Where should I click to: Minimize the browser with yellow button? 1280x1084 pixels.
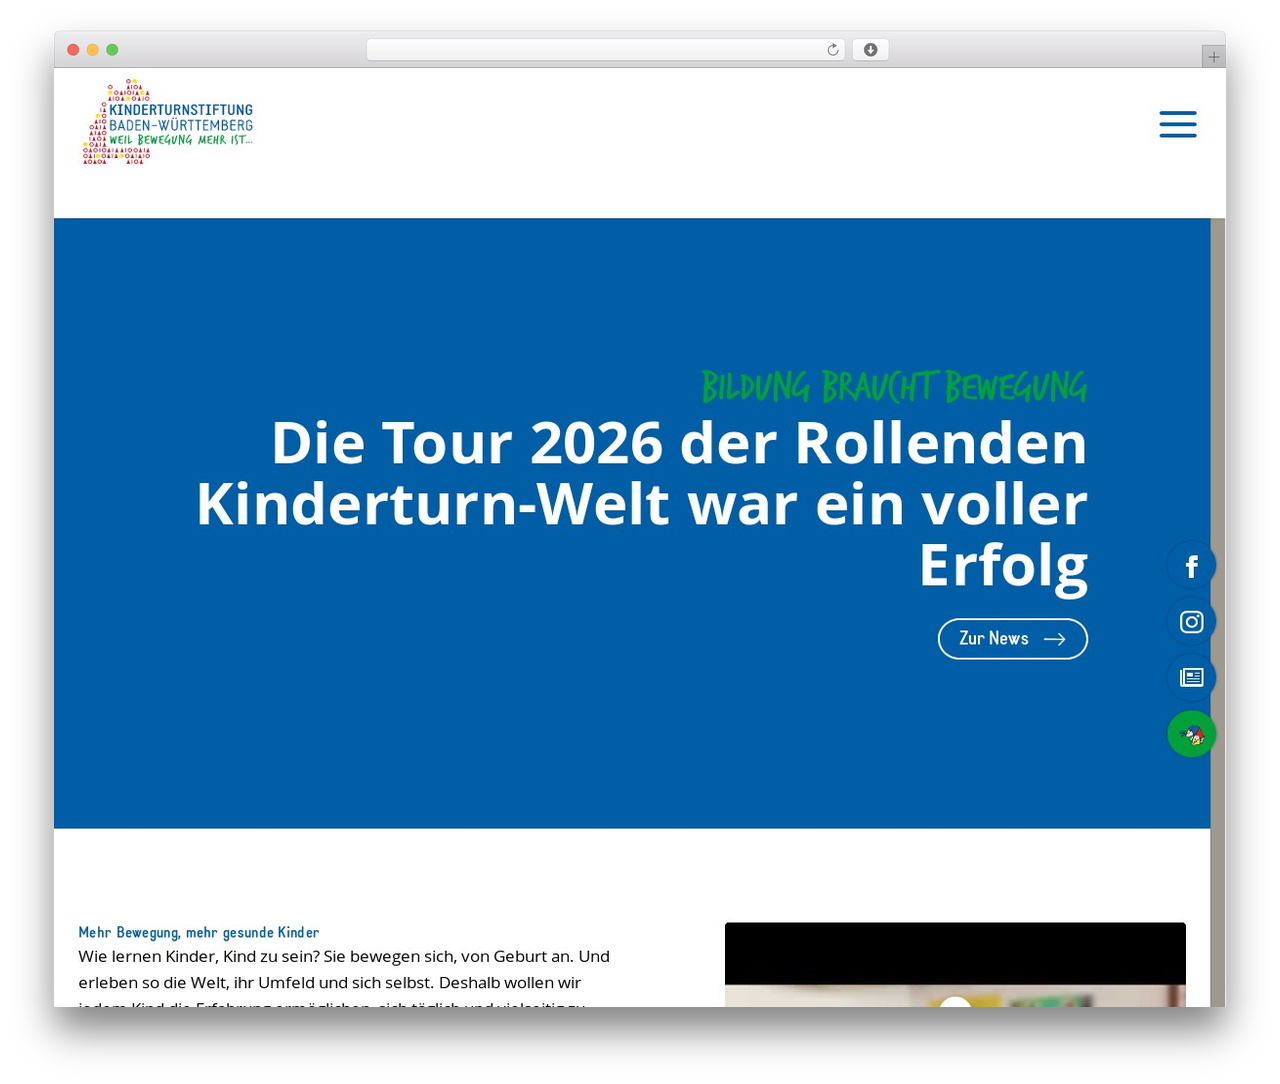[93, 50]
